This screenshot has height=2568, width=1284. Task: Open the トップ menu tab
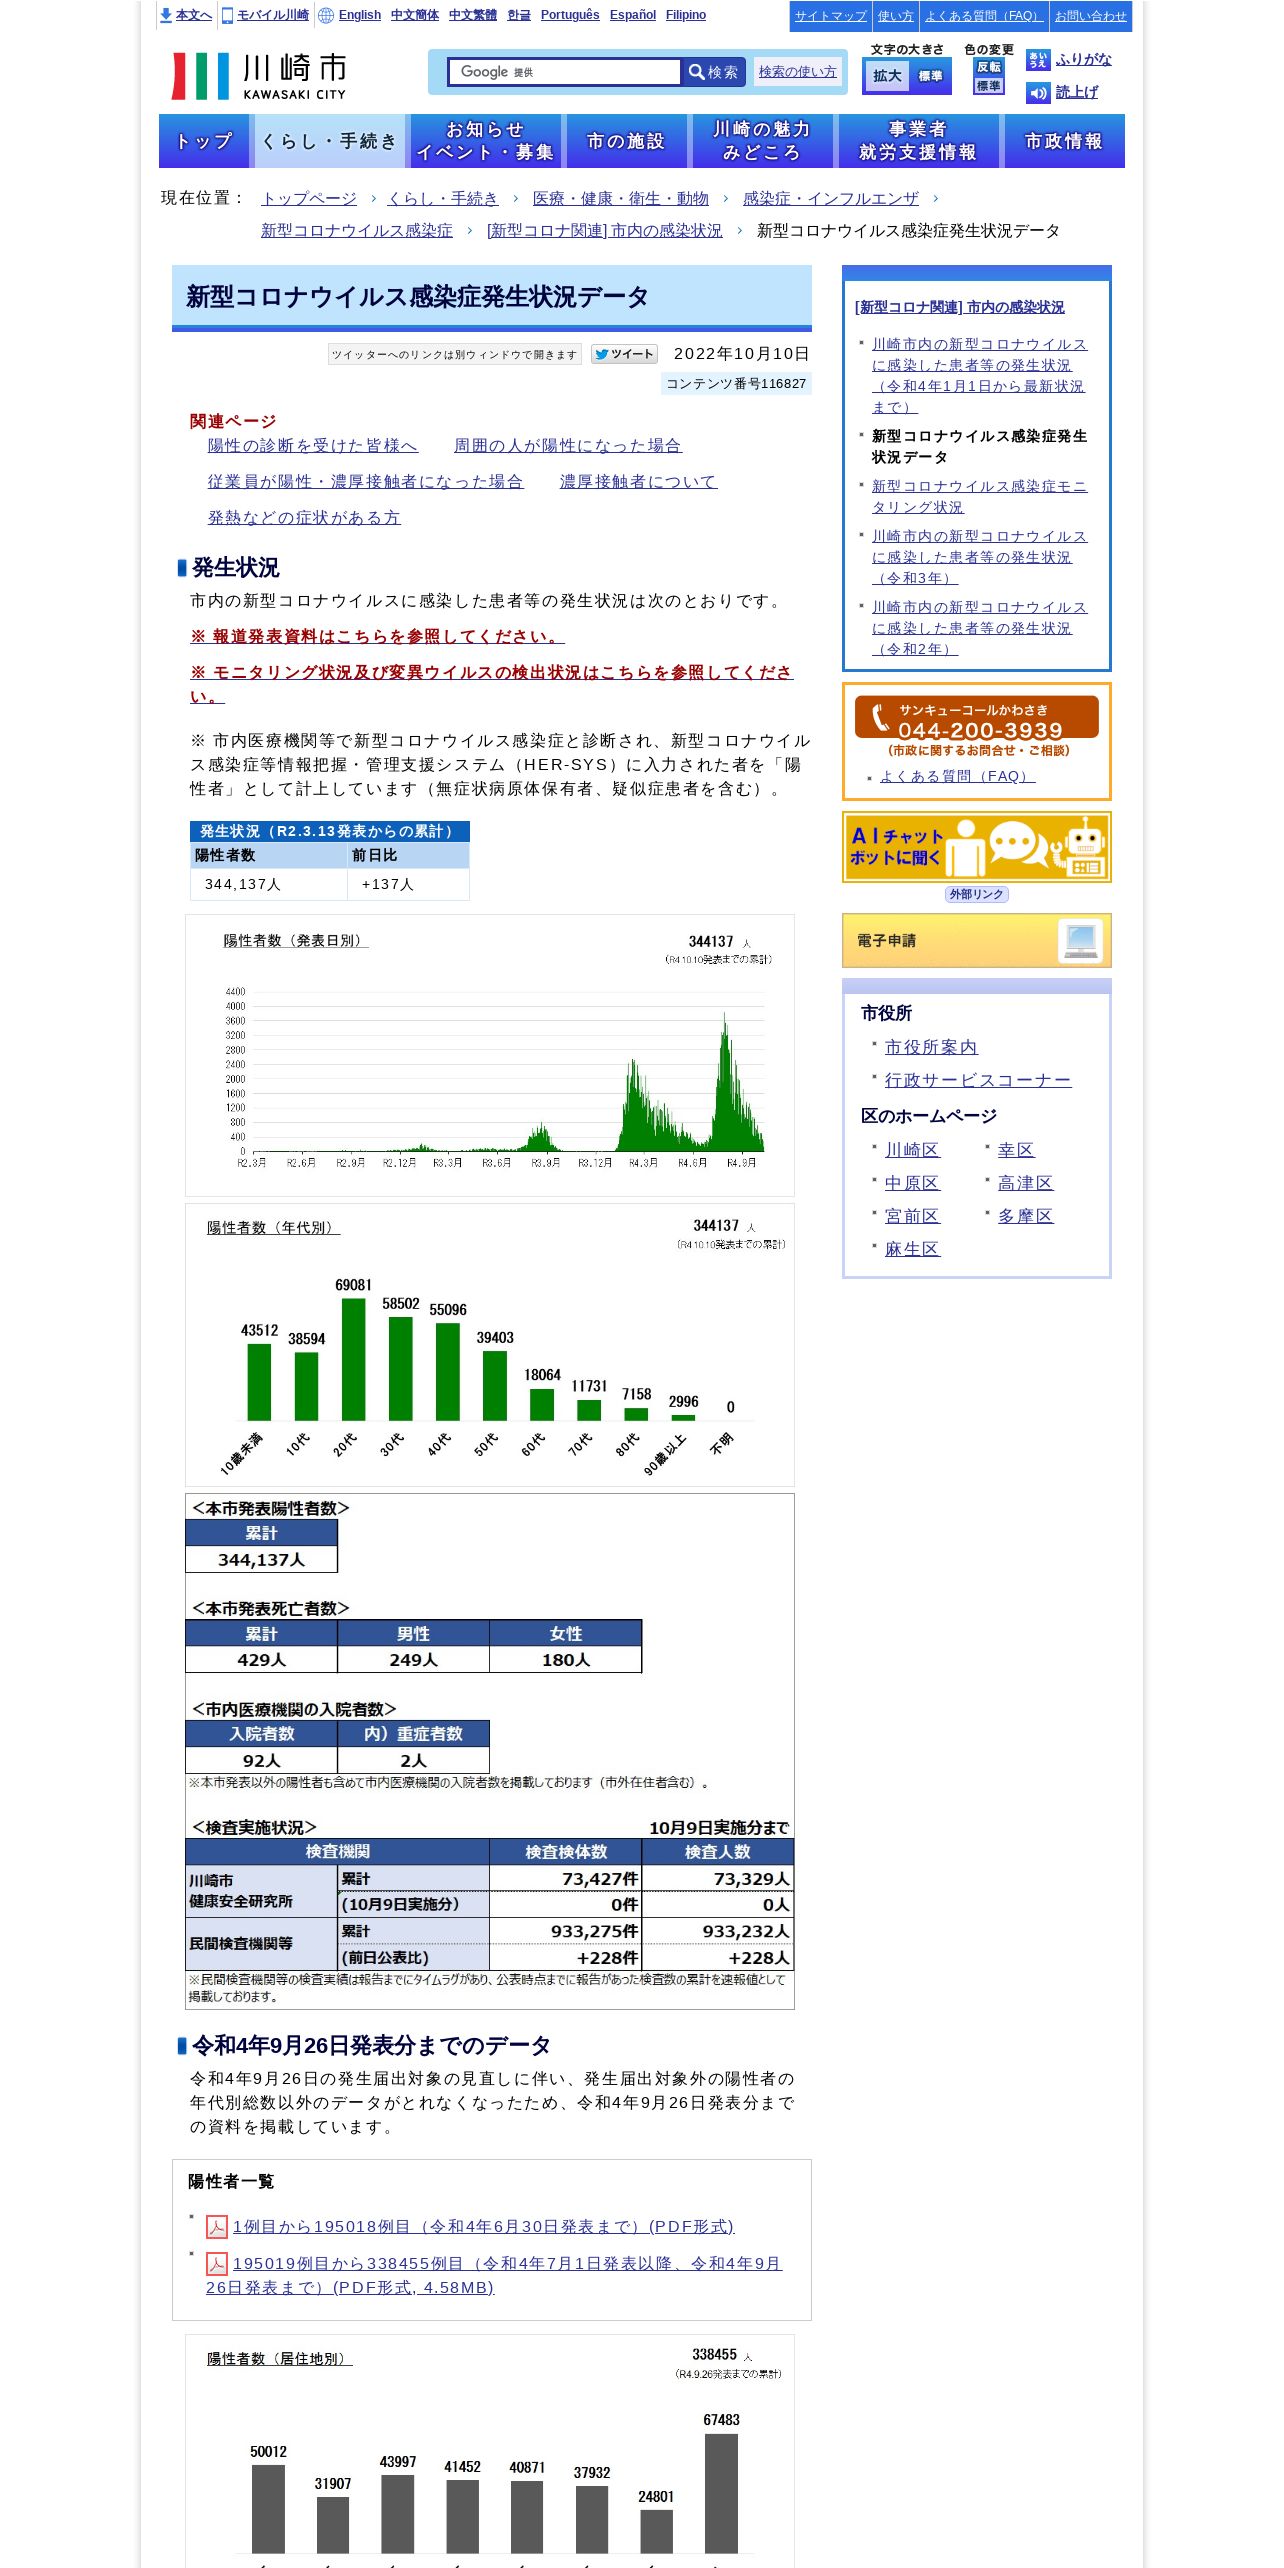pyautogui.click(x=205, y=141)
